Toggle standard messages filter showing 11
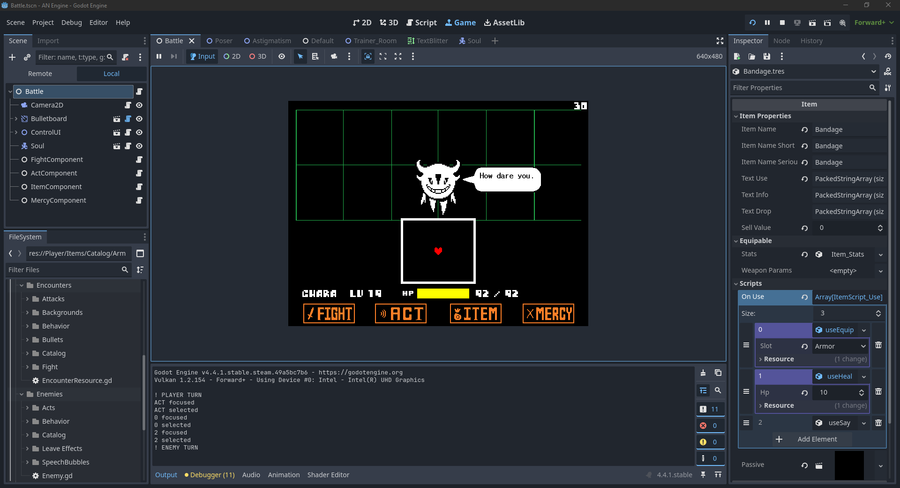 coord(709,409)
